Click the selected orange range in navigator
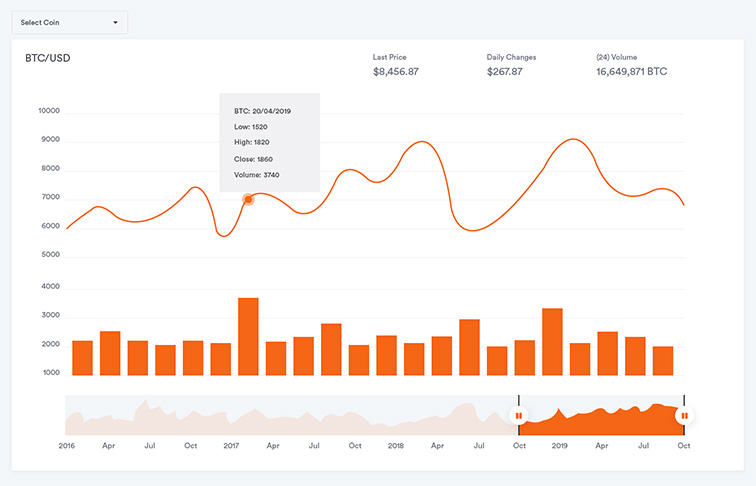 pyautogui.click(x=600, y=422)
